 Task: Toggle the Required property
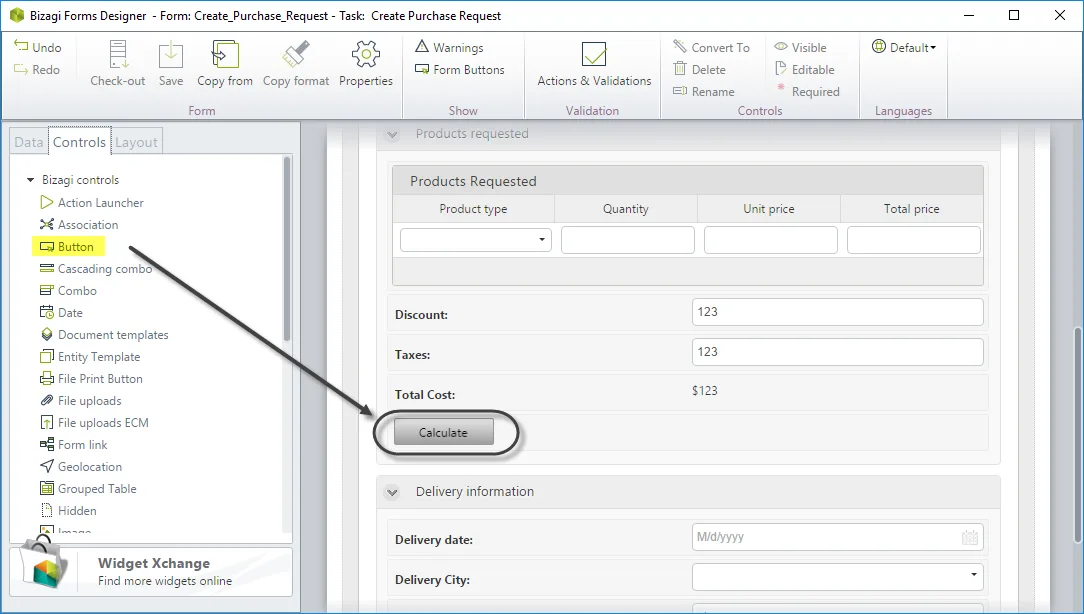pyautogui.click(x=807, y=91)
